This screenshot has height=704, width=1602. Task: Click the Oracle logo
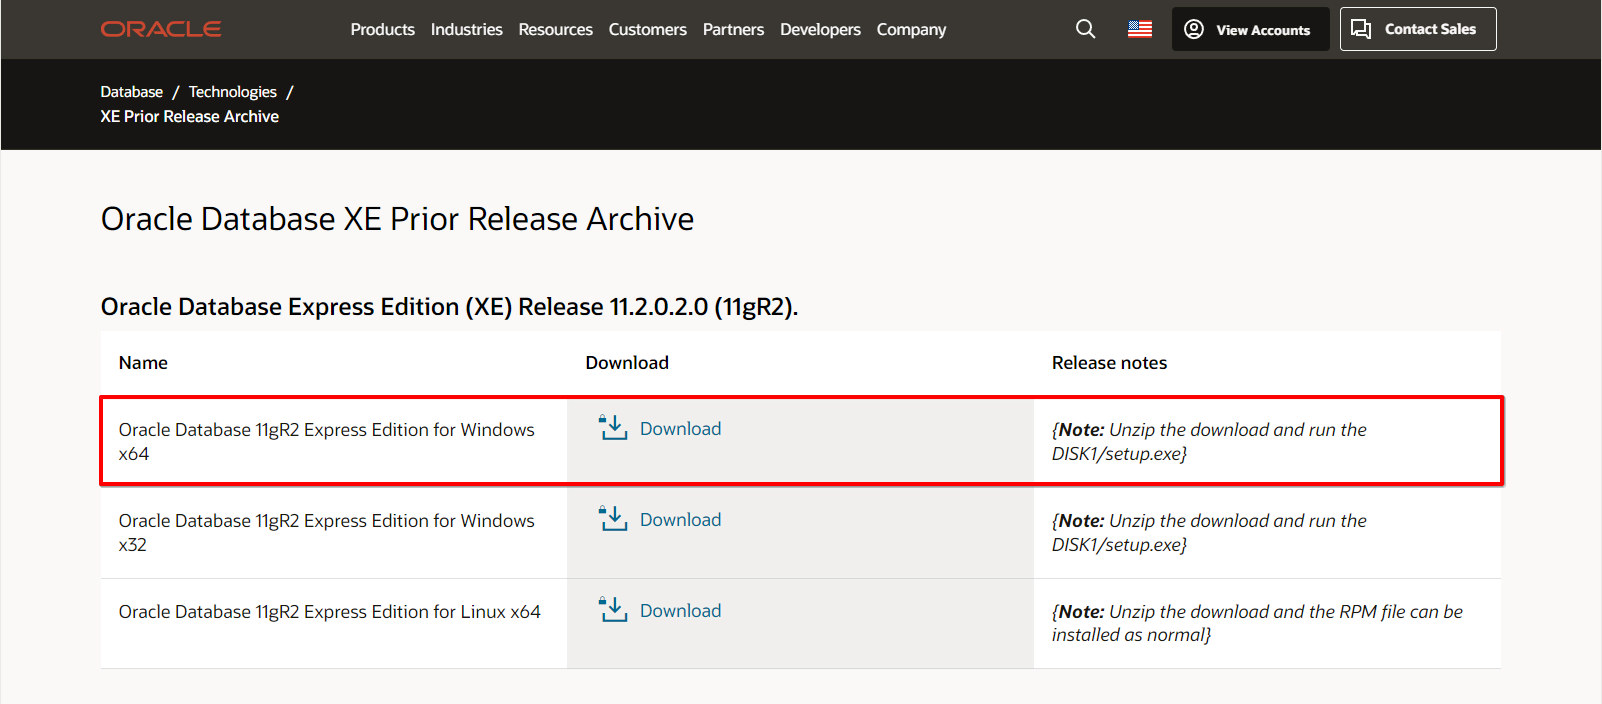161,29
